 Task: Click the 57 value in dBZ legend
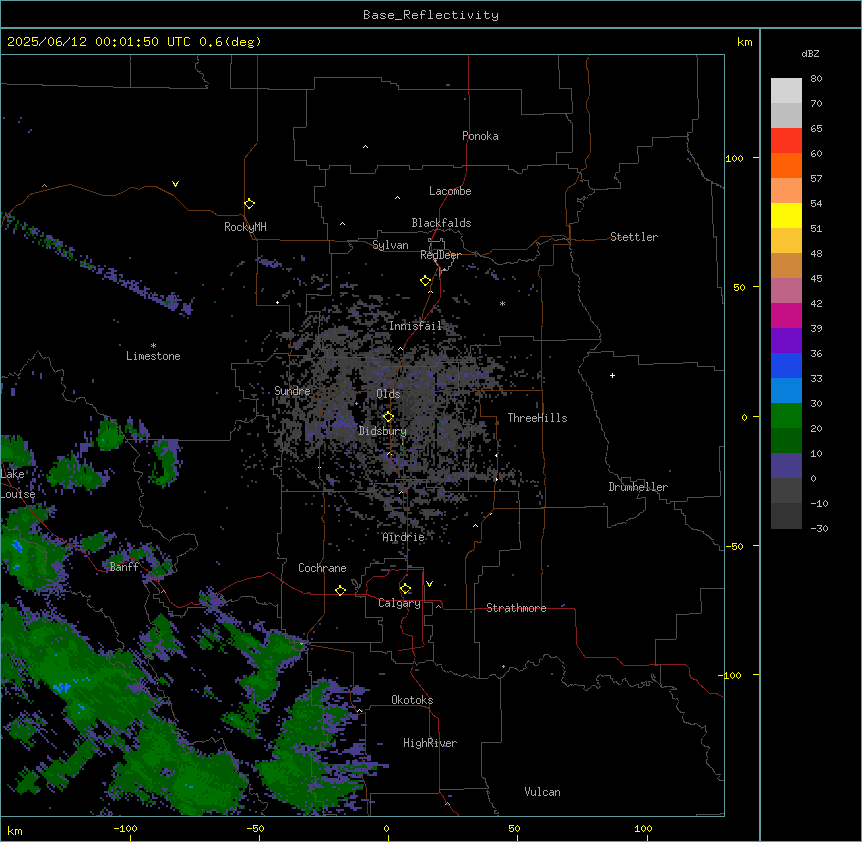pos(816,179)
